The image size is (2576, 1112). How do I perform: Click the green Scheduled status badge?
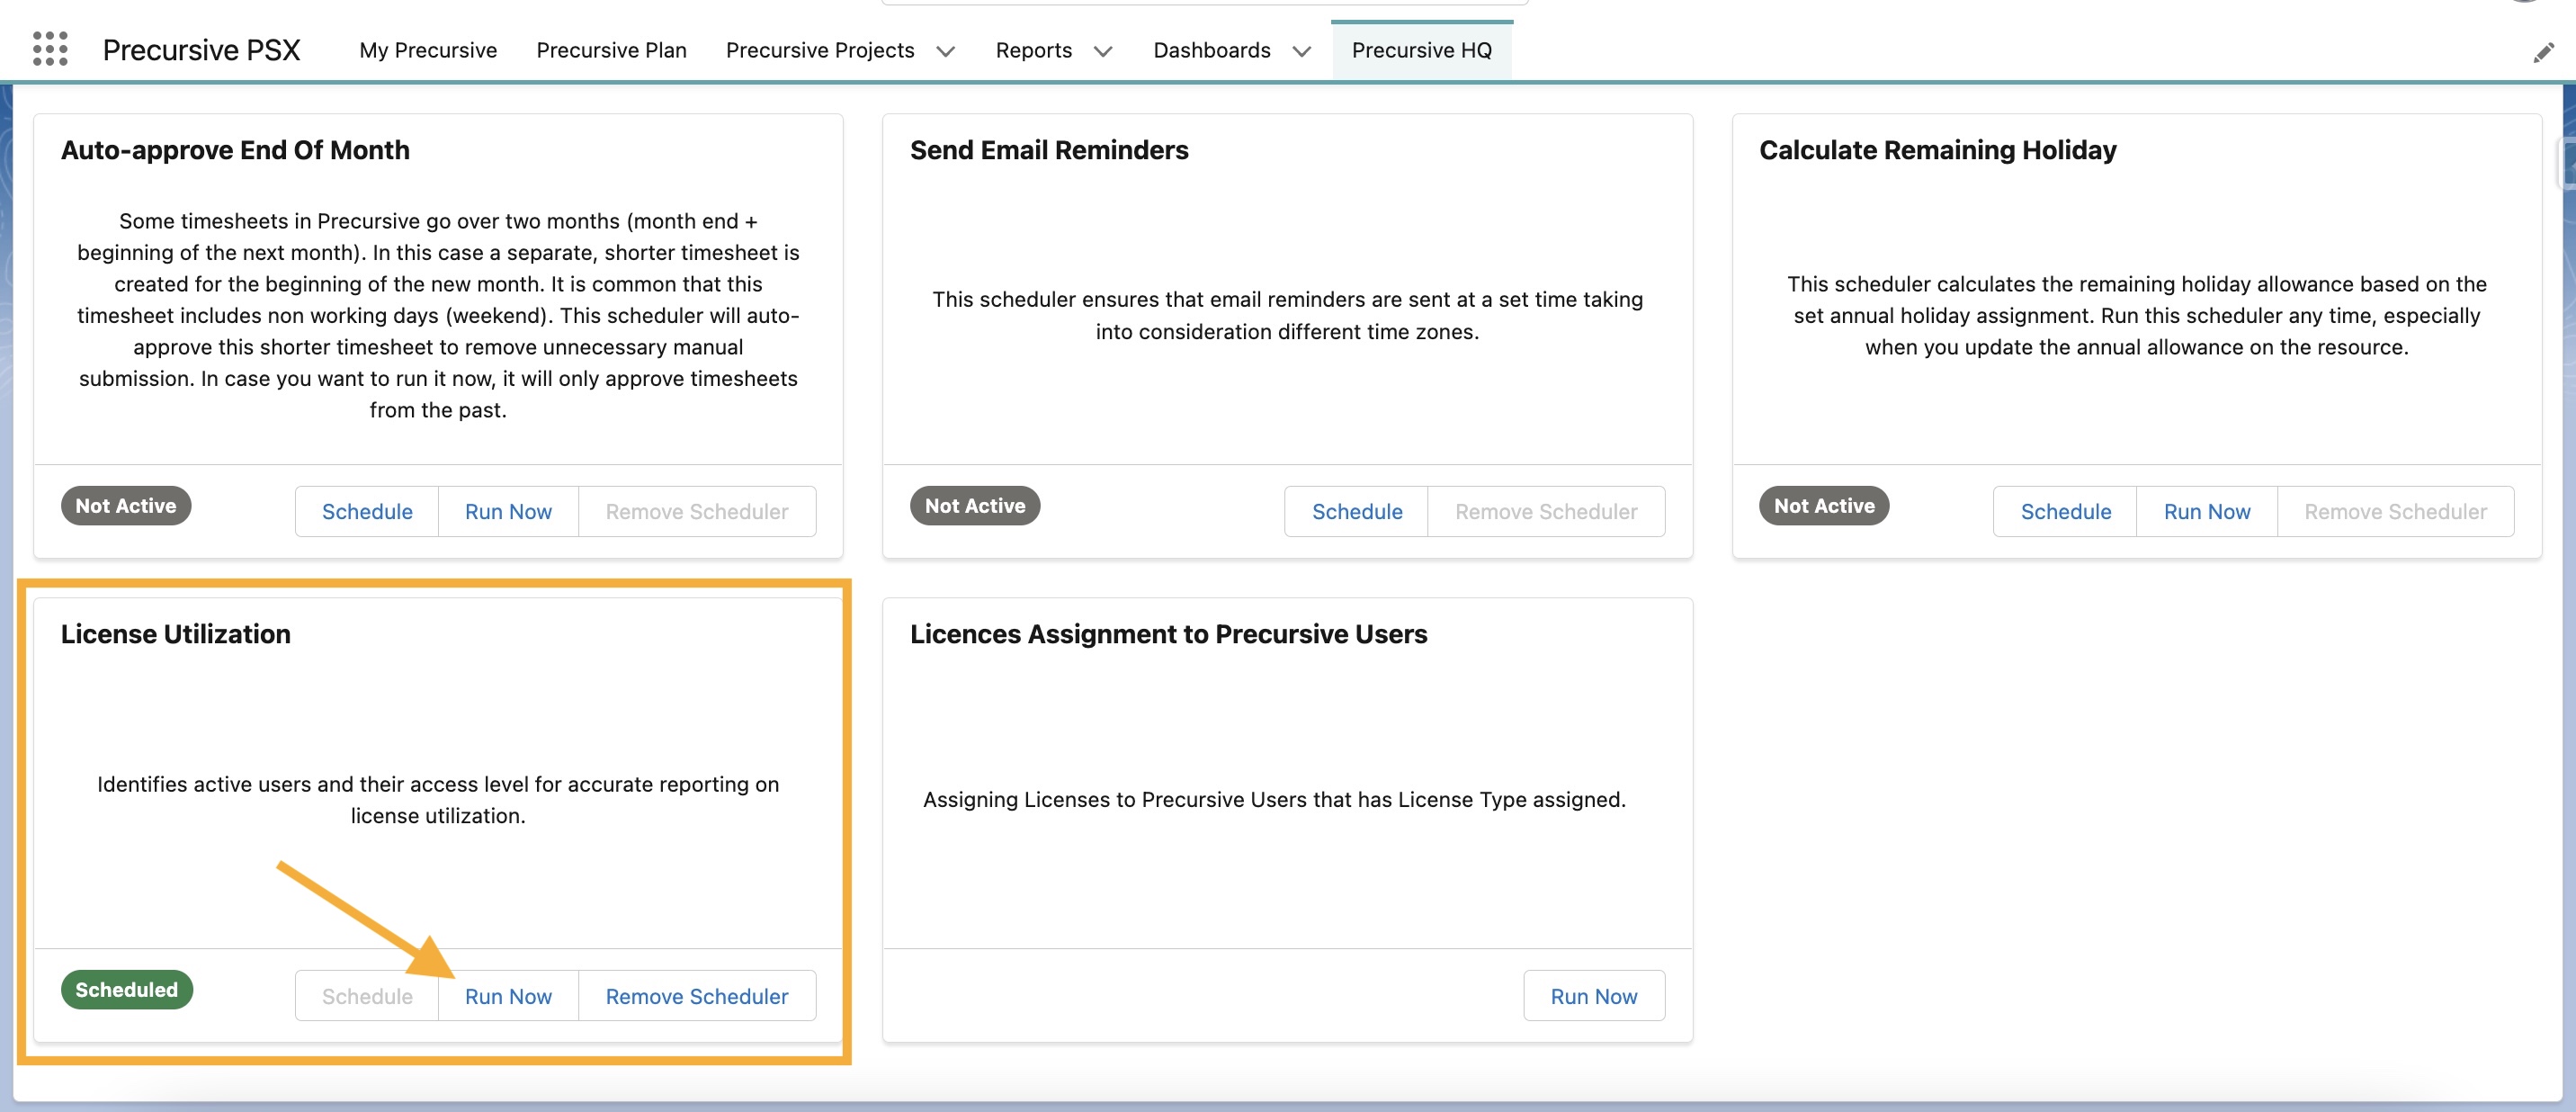coord(127,990)
